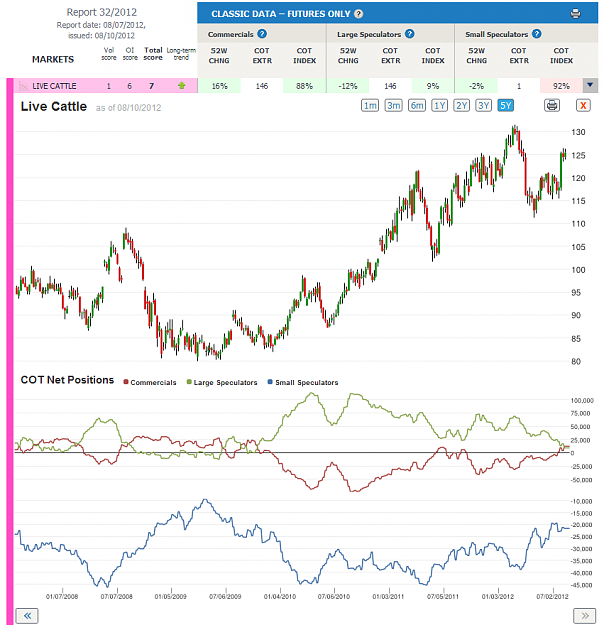Open the Commercials help question mark
The height and width of the screenshot is (625, 604).
coord(262,34)
